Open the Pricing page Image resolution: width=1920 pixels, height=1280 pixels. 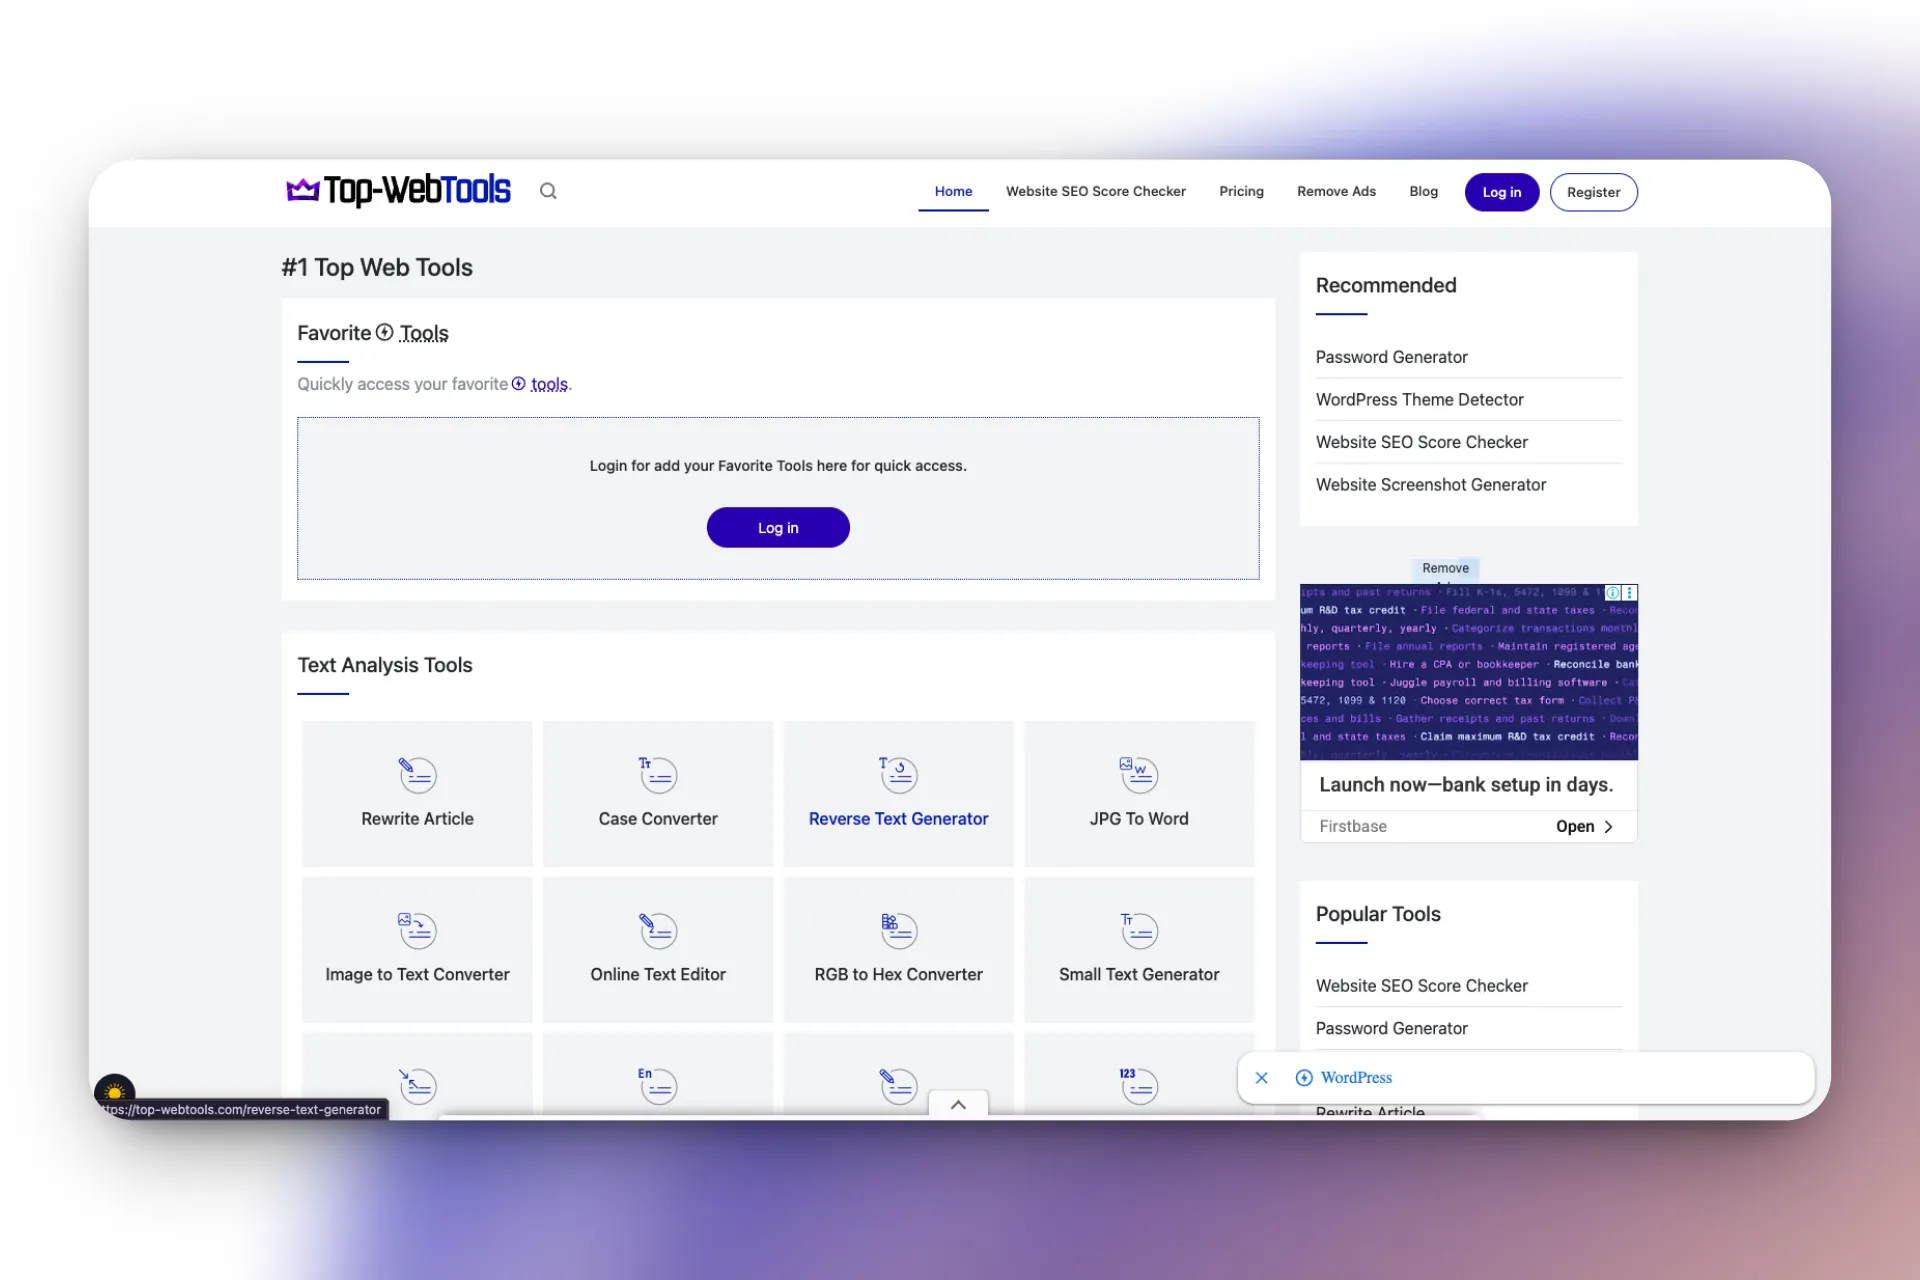click(x=1241, y=191)
